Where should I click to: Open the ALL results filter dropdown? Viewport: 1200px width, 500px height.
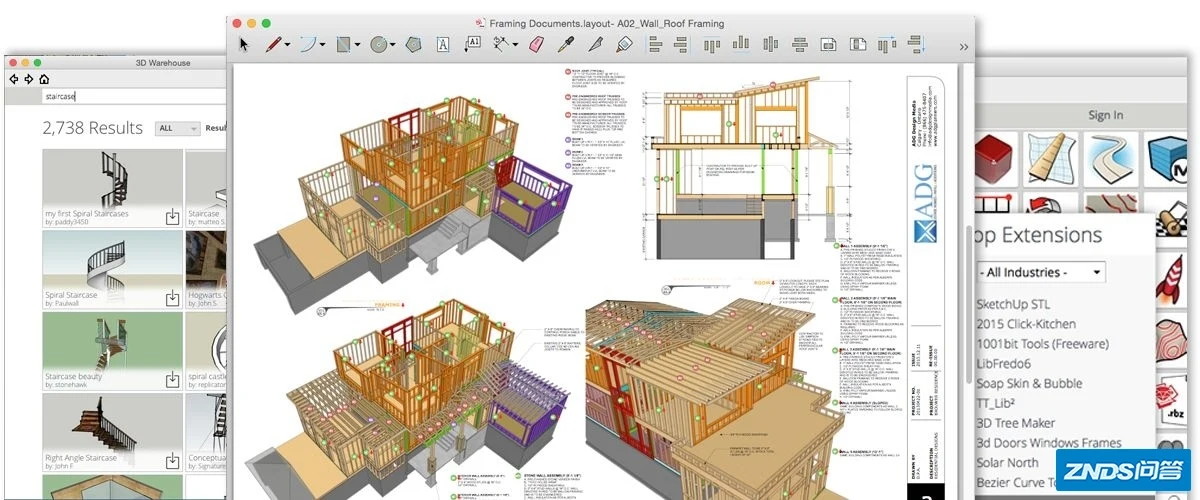point(178,128)
